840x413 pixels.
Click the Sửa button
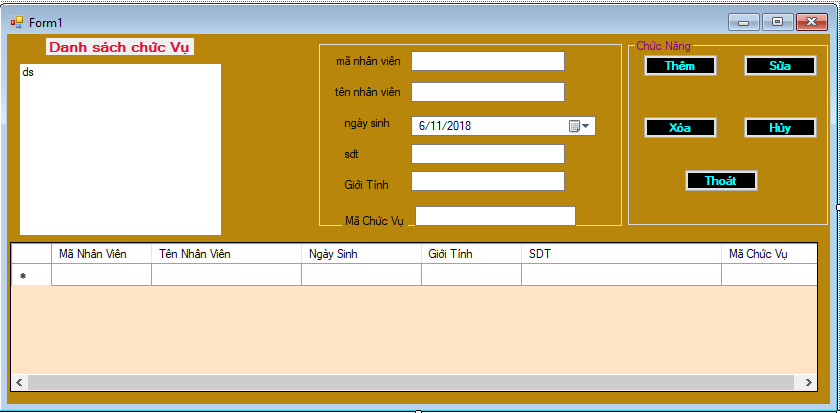coord(780,66)
